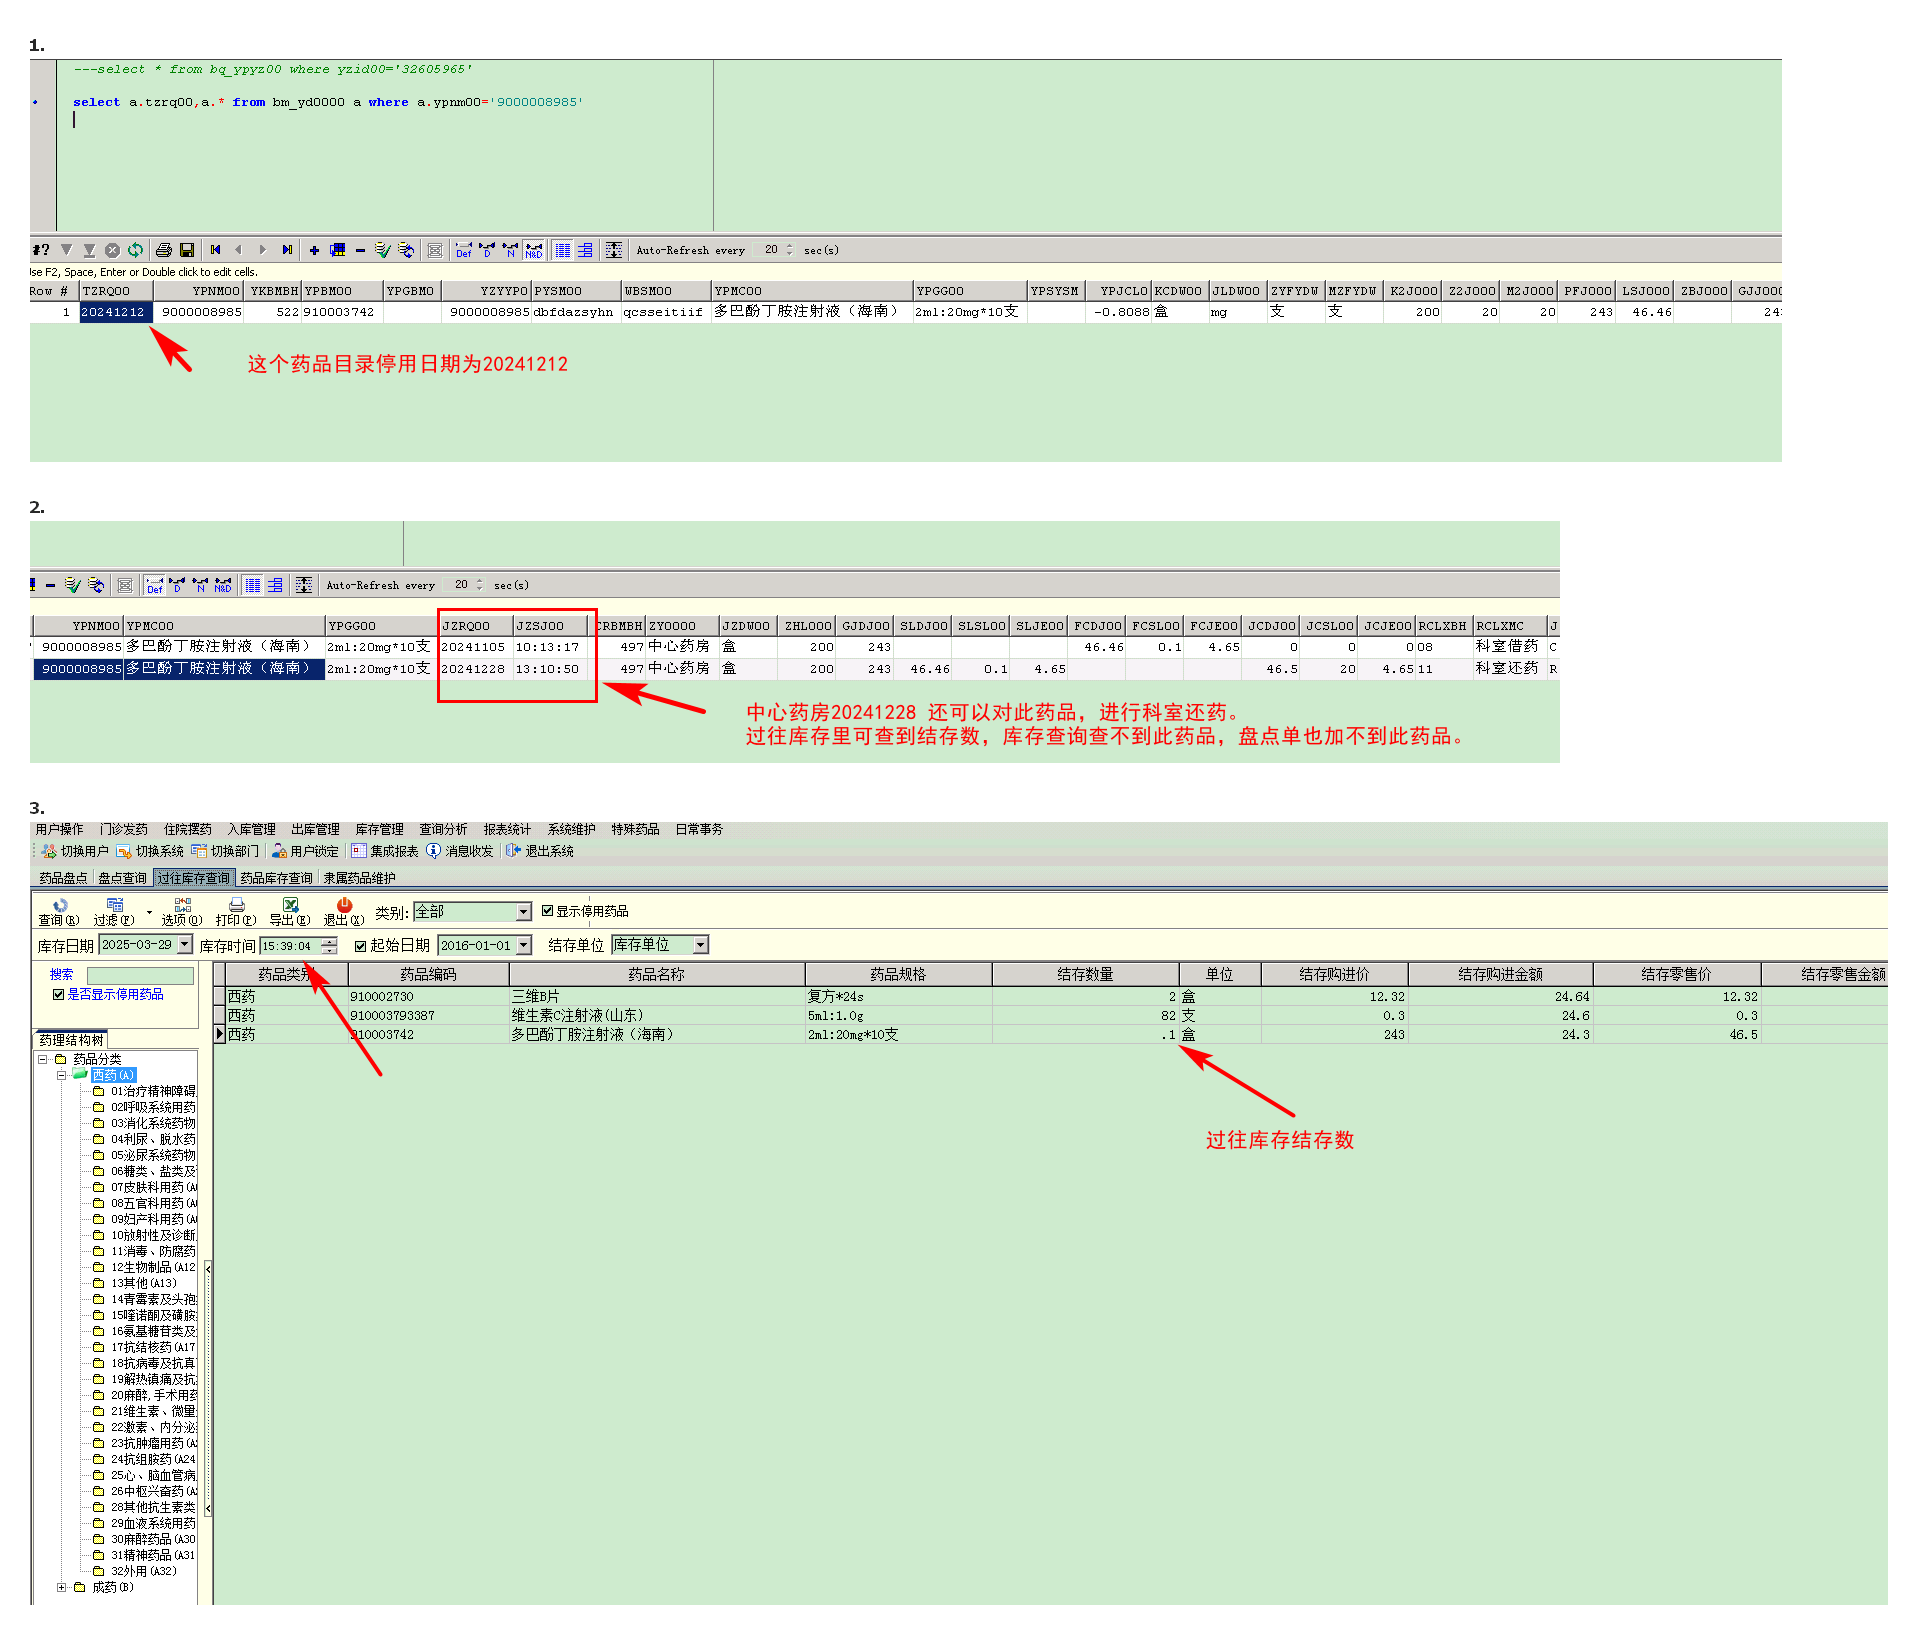Click 用户锁定 user lock toolbar item
This screenshot has width=1918, height=1635.
[305, 851]
